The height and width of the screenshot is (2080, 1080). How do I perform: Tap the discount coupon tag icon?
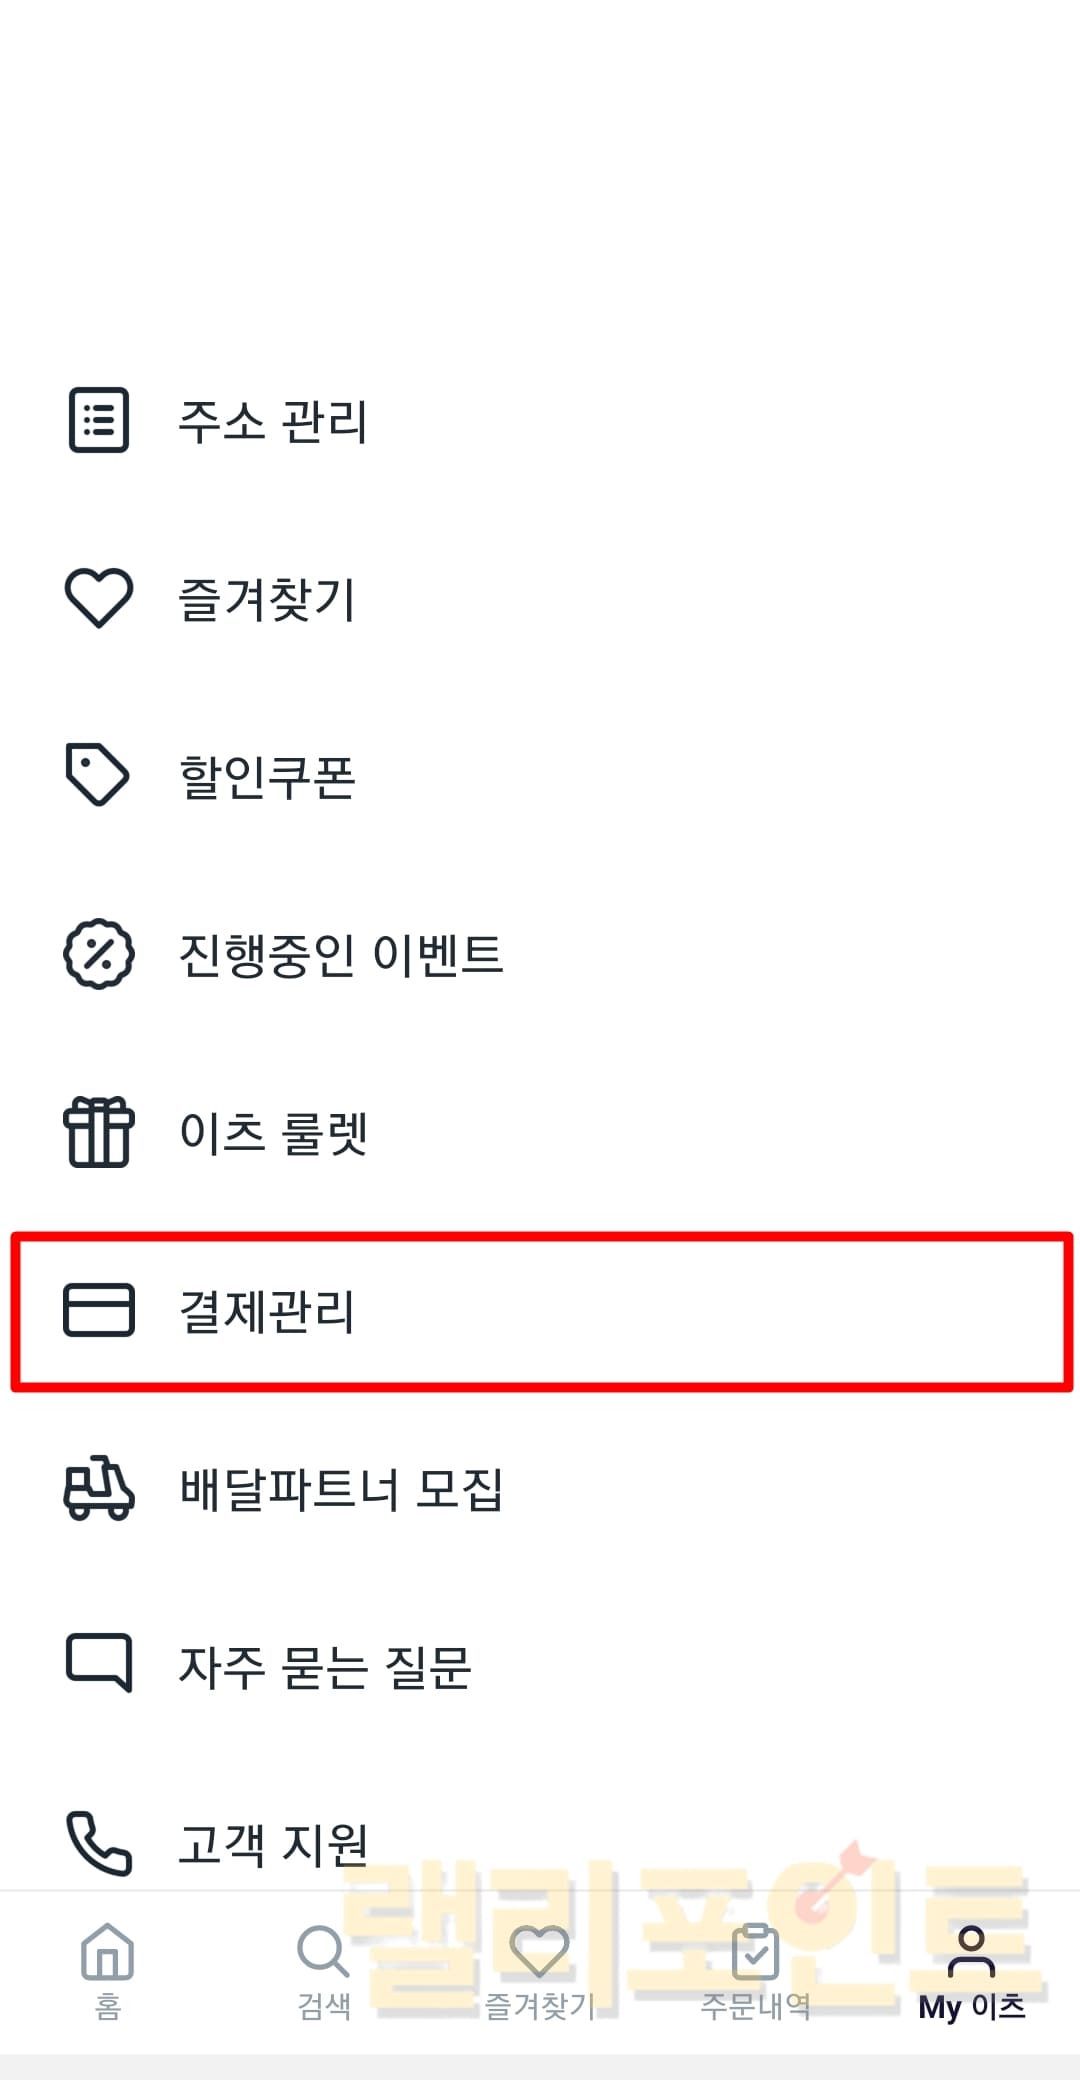(97, 775)
